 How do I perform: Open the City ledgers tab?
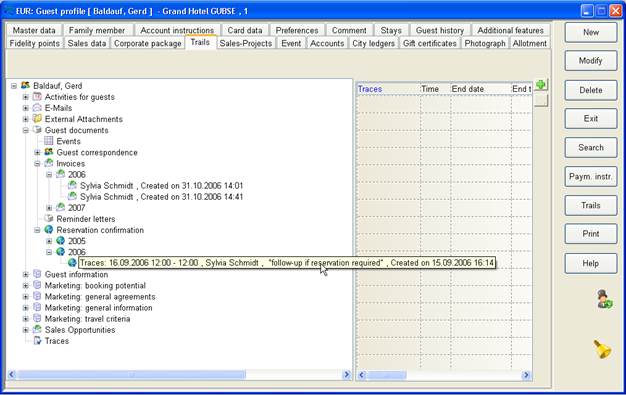click(373, 43)
